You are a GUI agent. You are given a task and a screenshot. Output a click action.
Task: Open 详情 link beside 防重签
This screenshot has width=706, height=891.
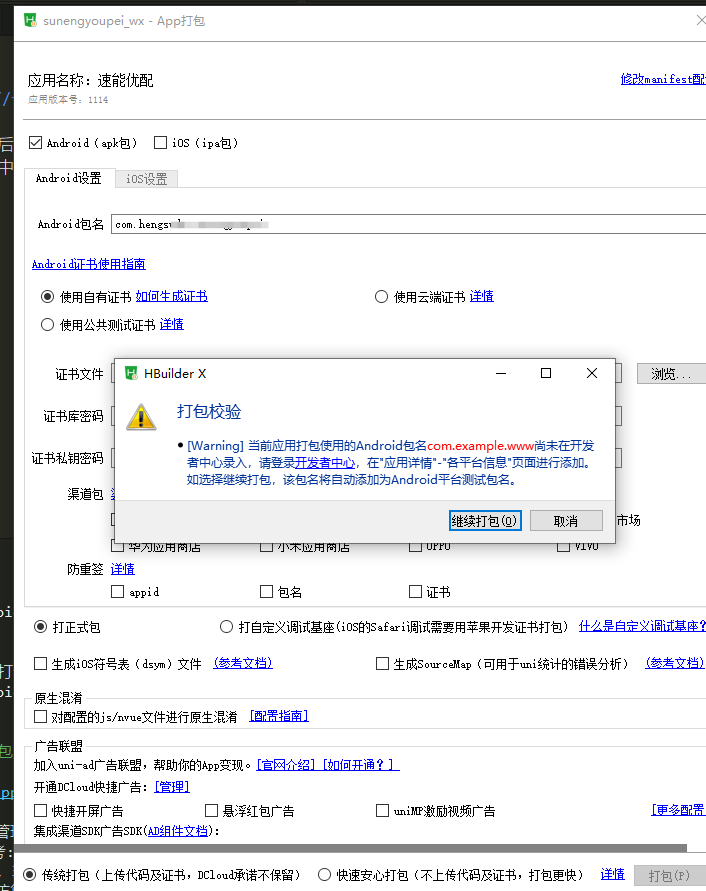(x=123, y=569)
